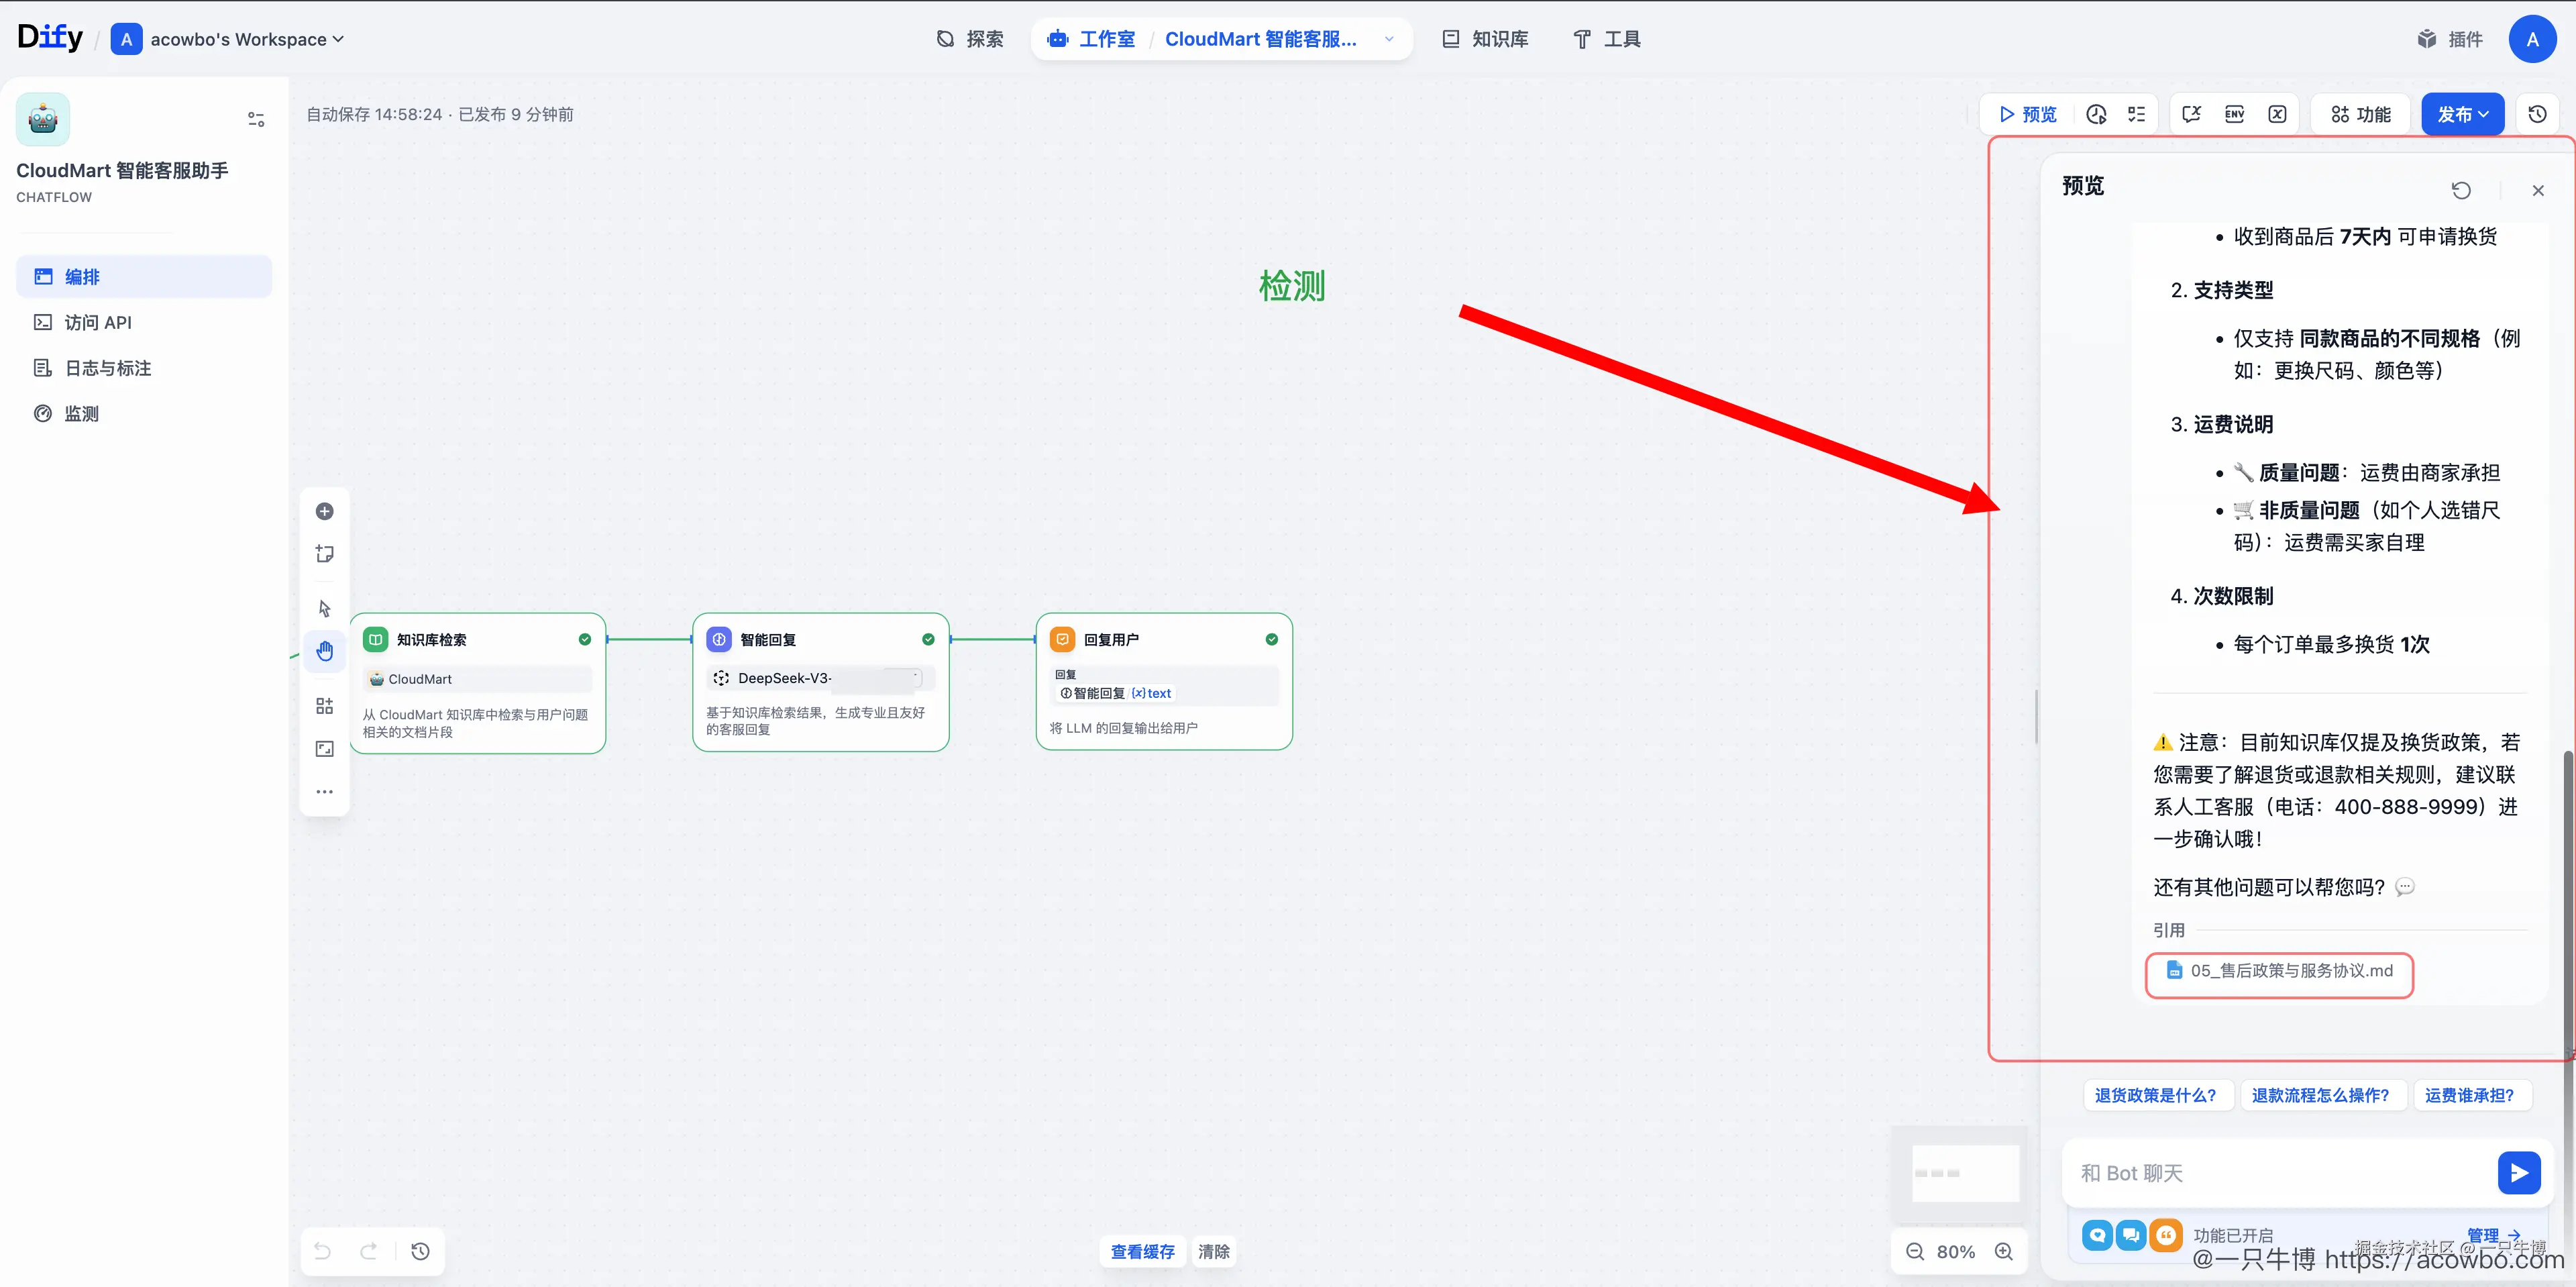
Task: Go to the 探索 (Explore) menu
Action: [x=970, y=39]
